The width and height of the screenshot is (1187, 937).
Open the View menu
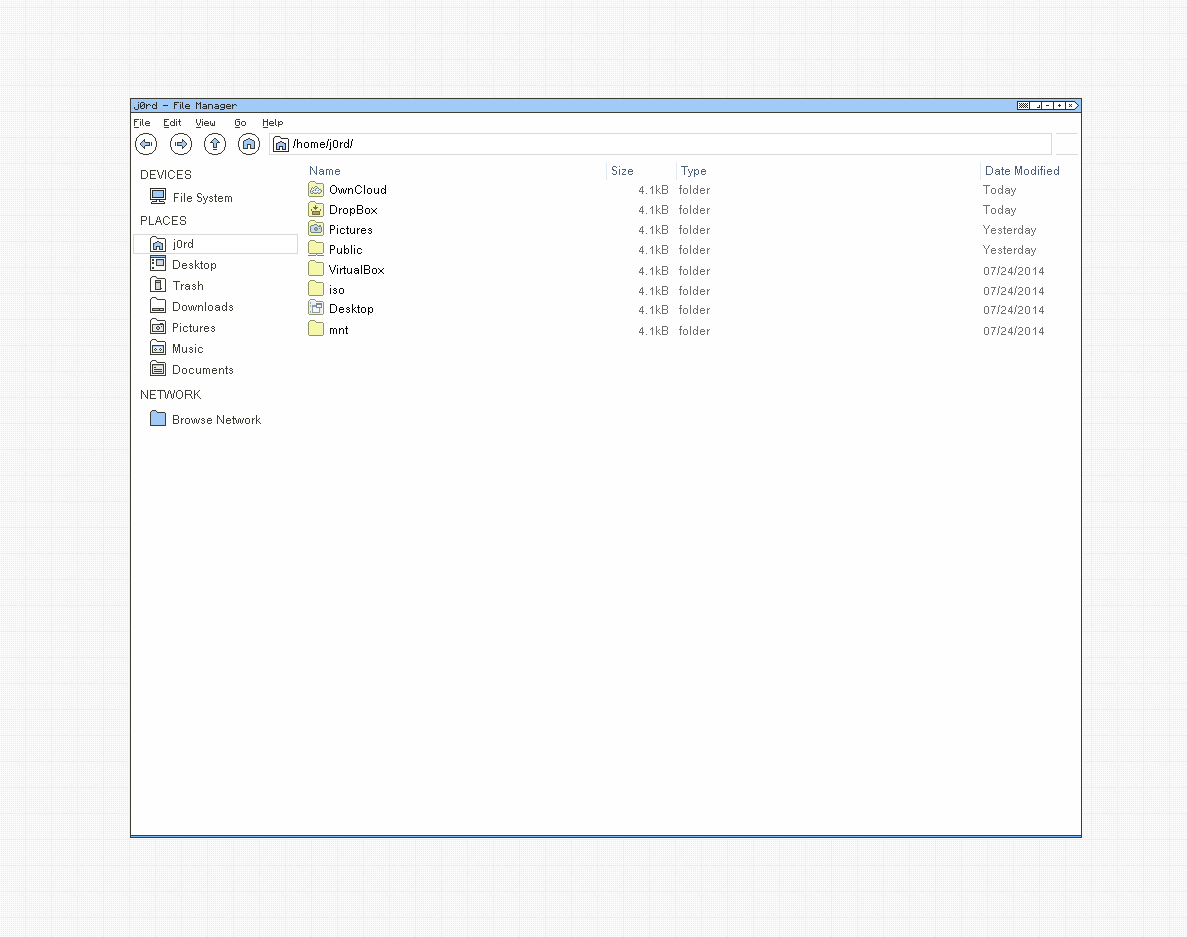tap(205, 123)
